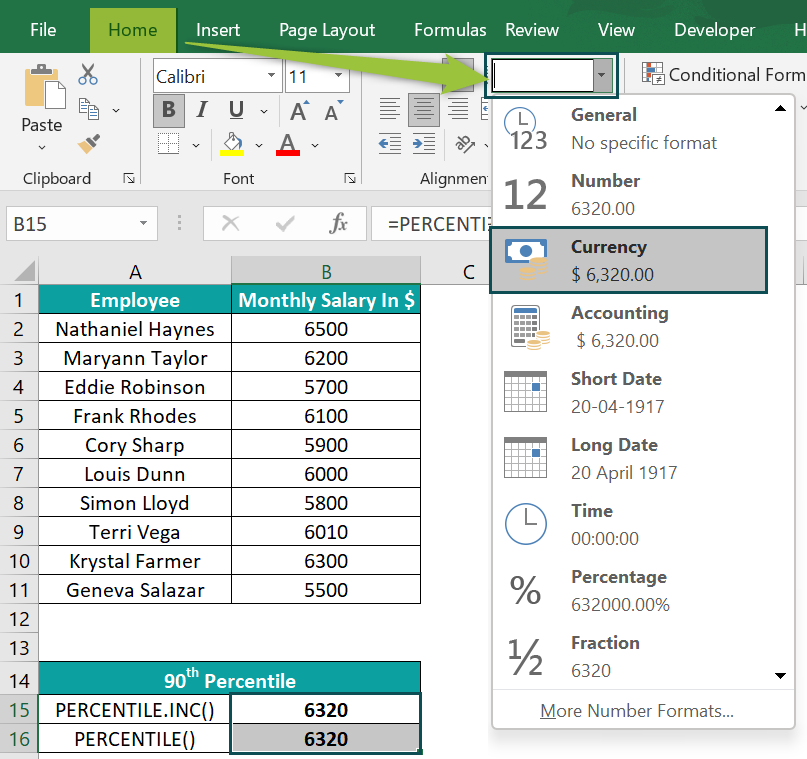Open the File tab
Image resolution: width=807 pixels, height=759 pixels.
point(43,30)
